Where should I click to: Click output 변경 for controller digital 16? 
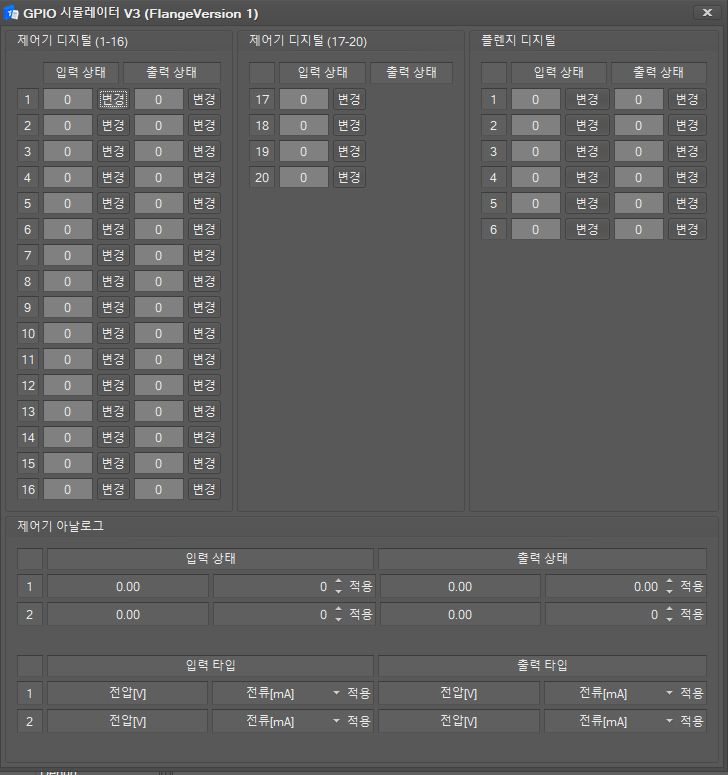(204, 489)
